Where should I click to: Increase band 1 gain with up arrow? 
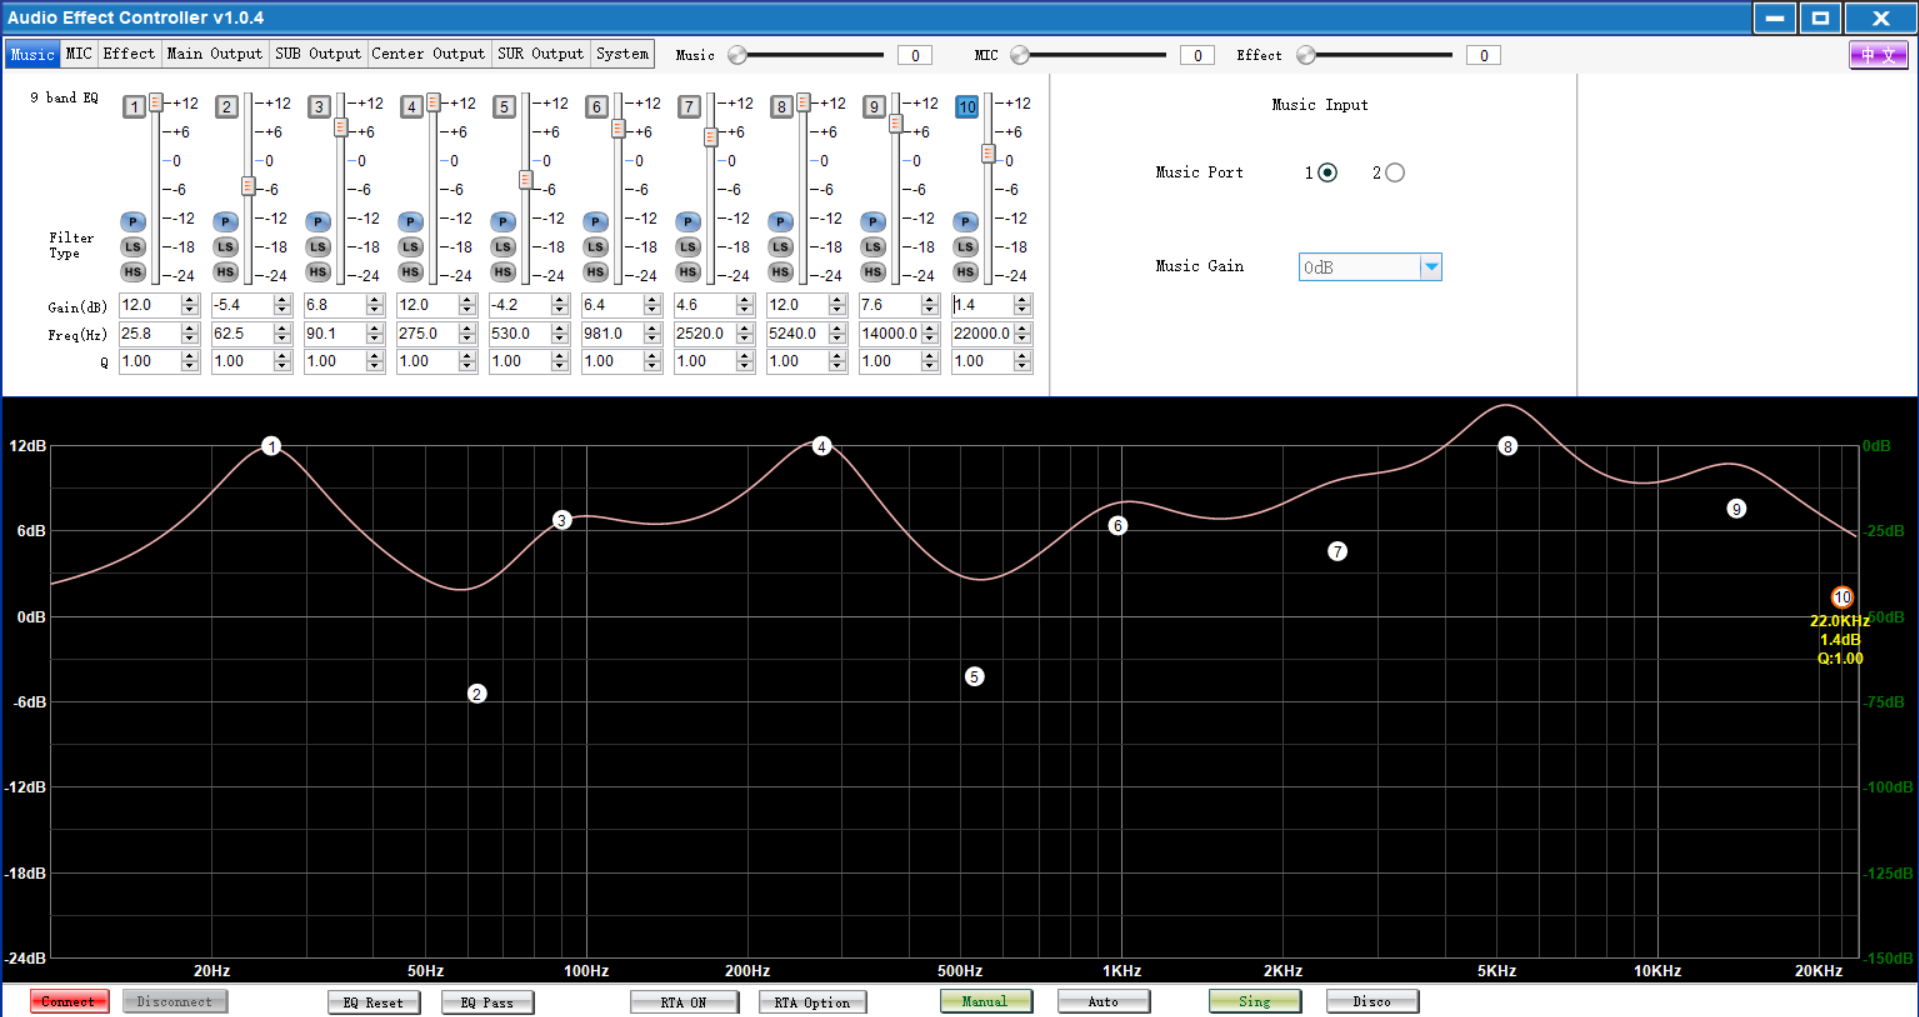[190, 300]
